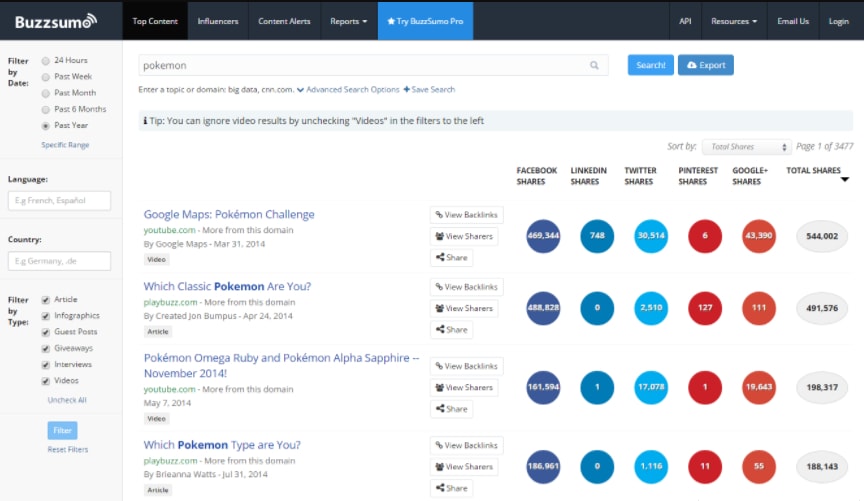Image resolution: width=864 pixels, height=501 pixels.
Task: Open the Content Alerts tab
Action: pos(284,21)
